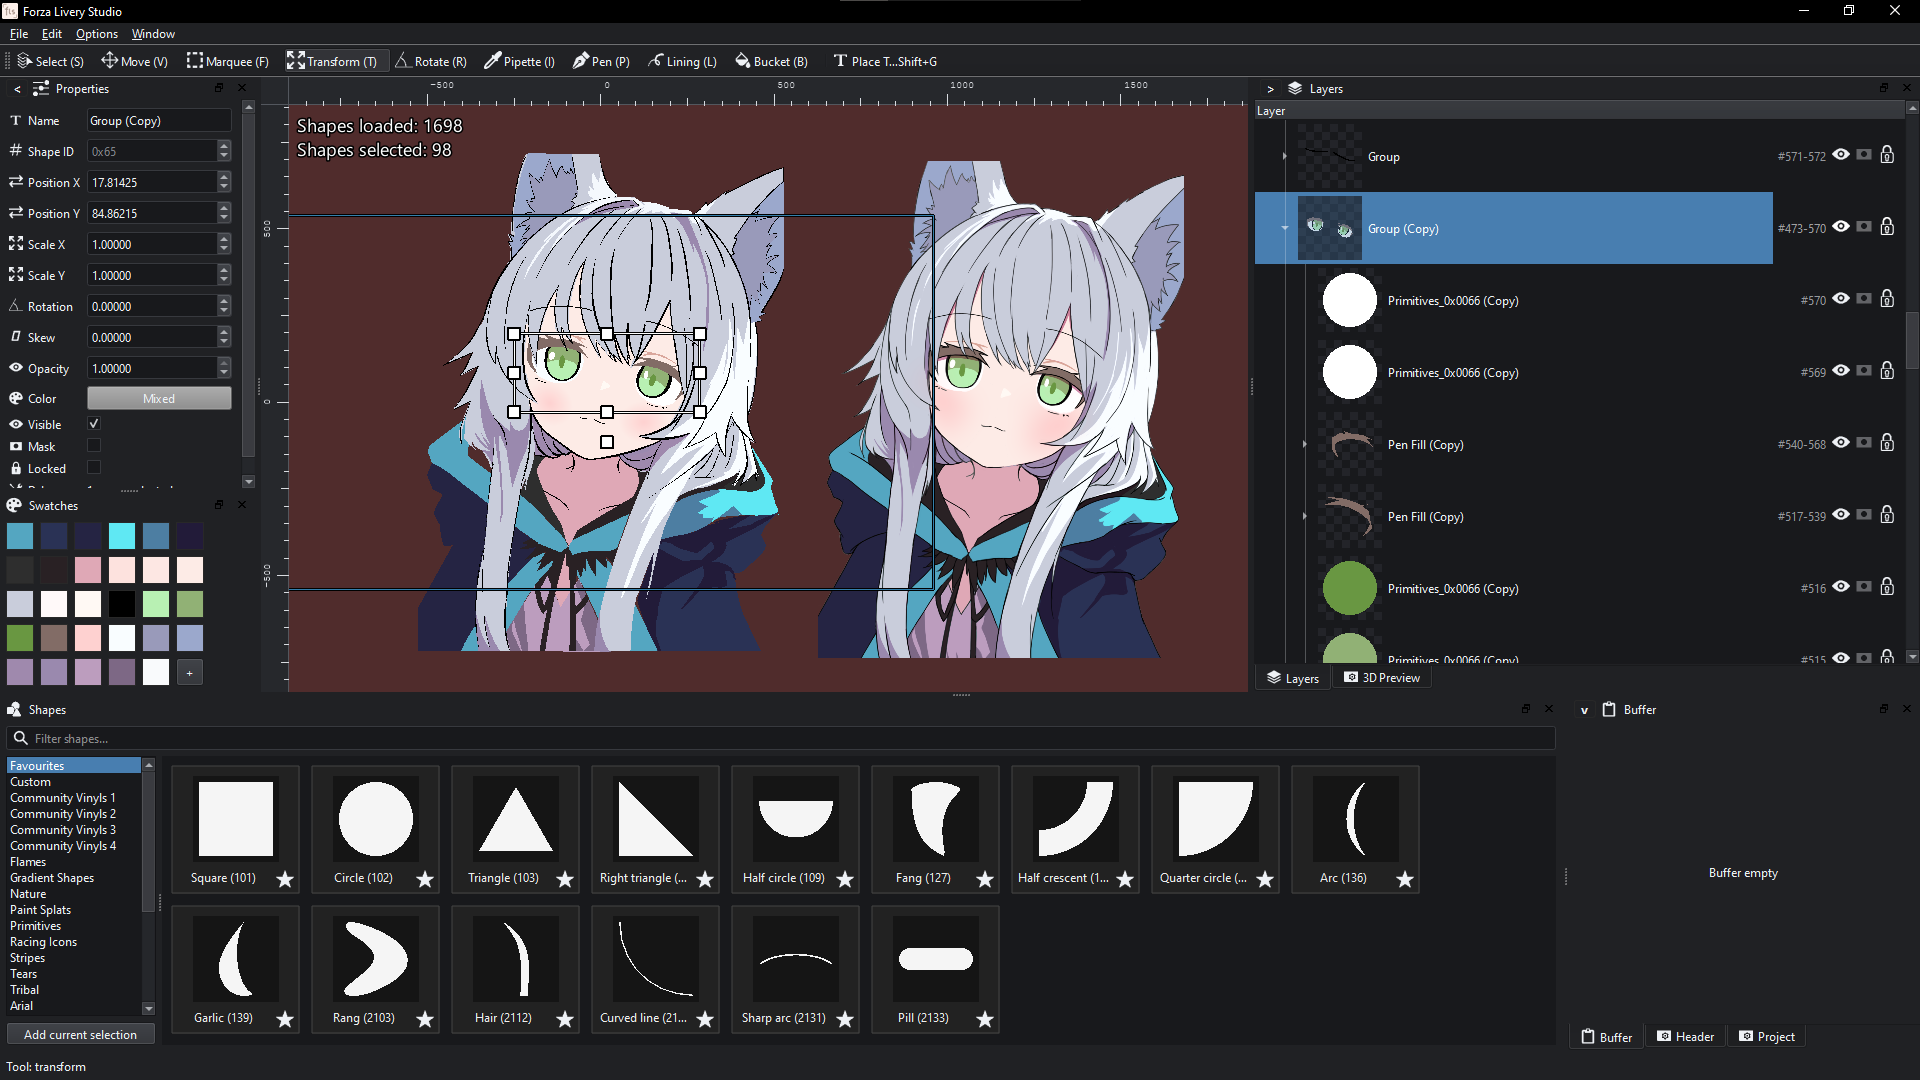
Task: Toggle mask icon on layer #570
Action: point(1864,299)
